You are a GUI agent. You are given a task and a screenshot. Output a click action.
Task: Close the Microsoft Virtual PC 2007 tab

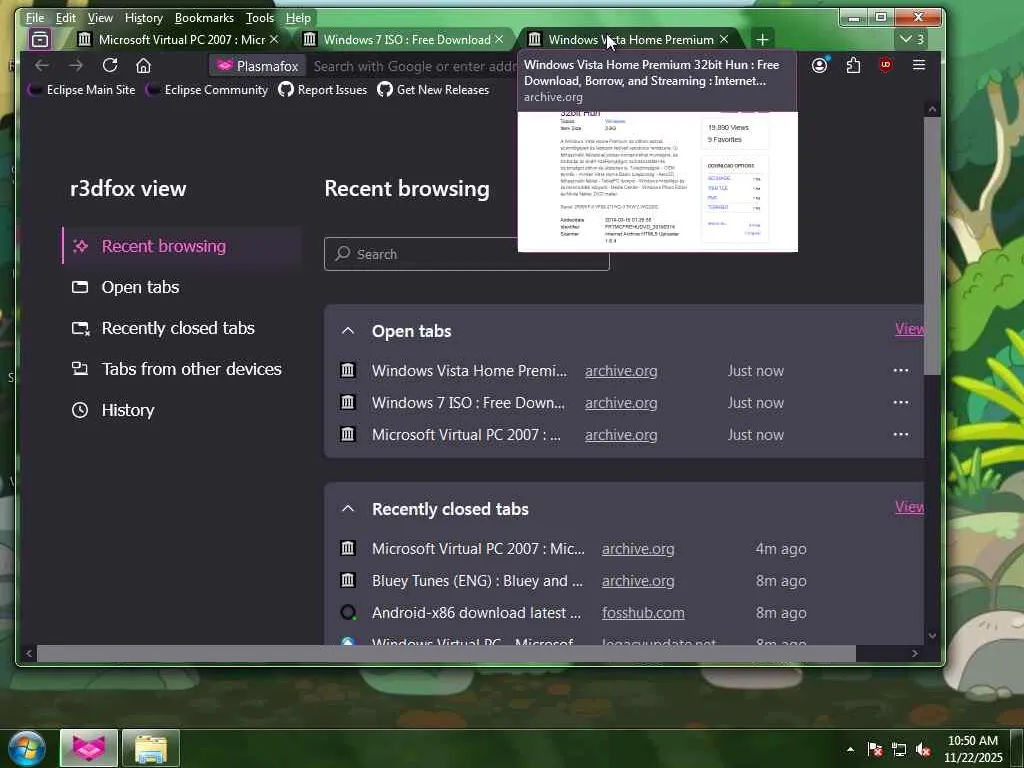274,40
